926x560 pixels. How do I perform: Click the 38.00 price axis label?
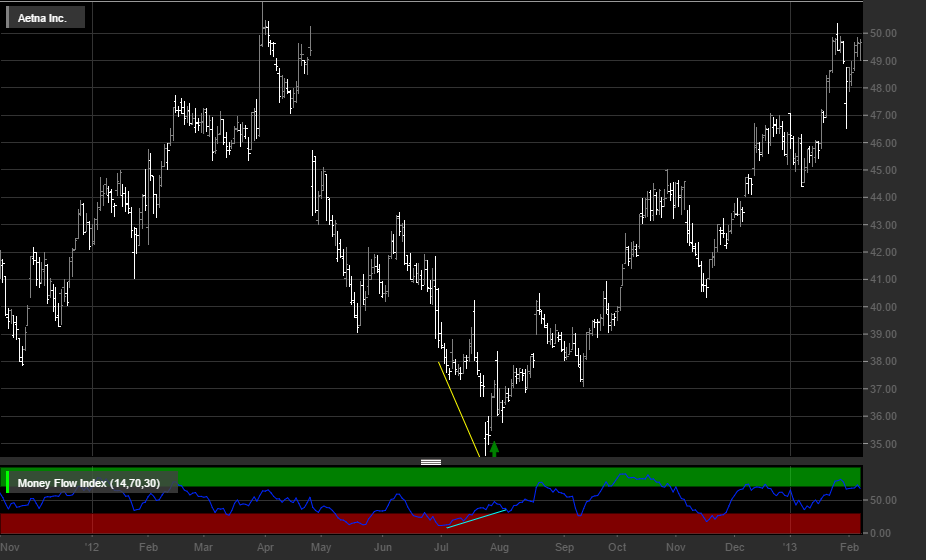(883, 362)
